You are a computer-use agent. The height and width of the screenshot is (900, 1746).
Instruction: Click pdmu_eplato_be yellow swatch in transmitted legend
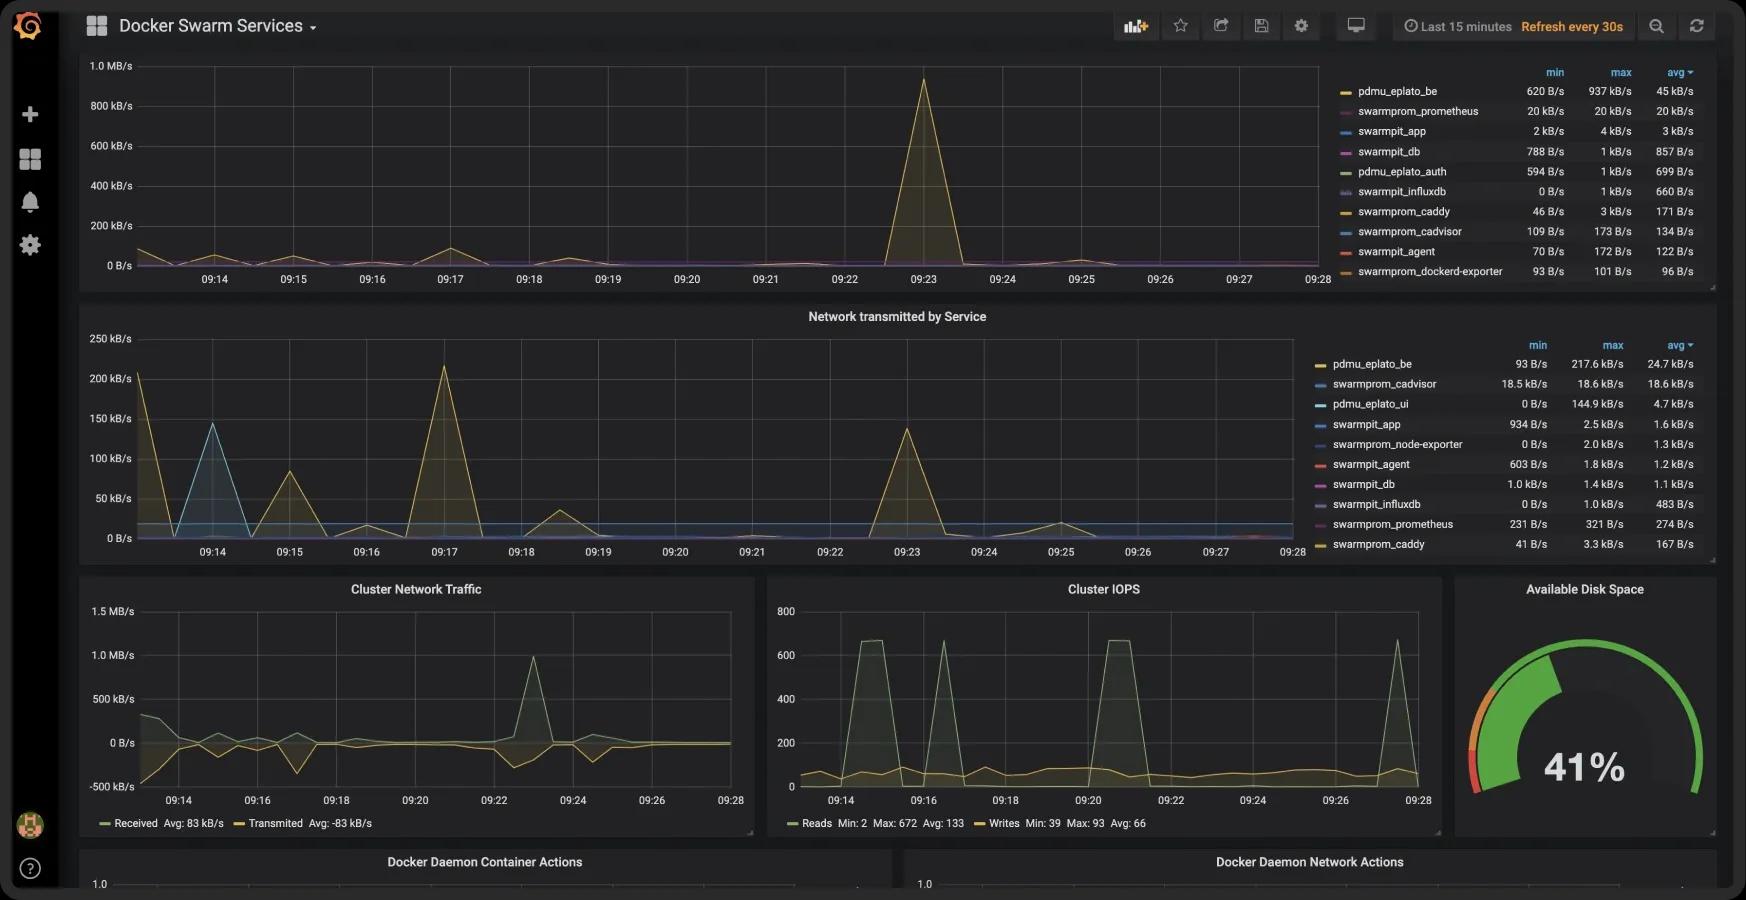tap(1320, 365)
